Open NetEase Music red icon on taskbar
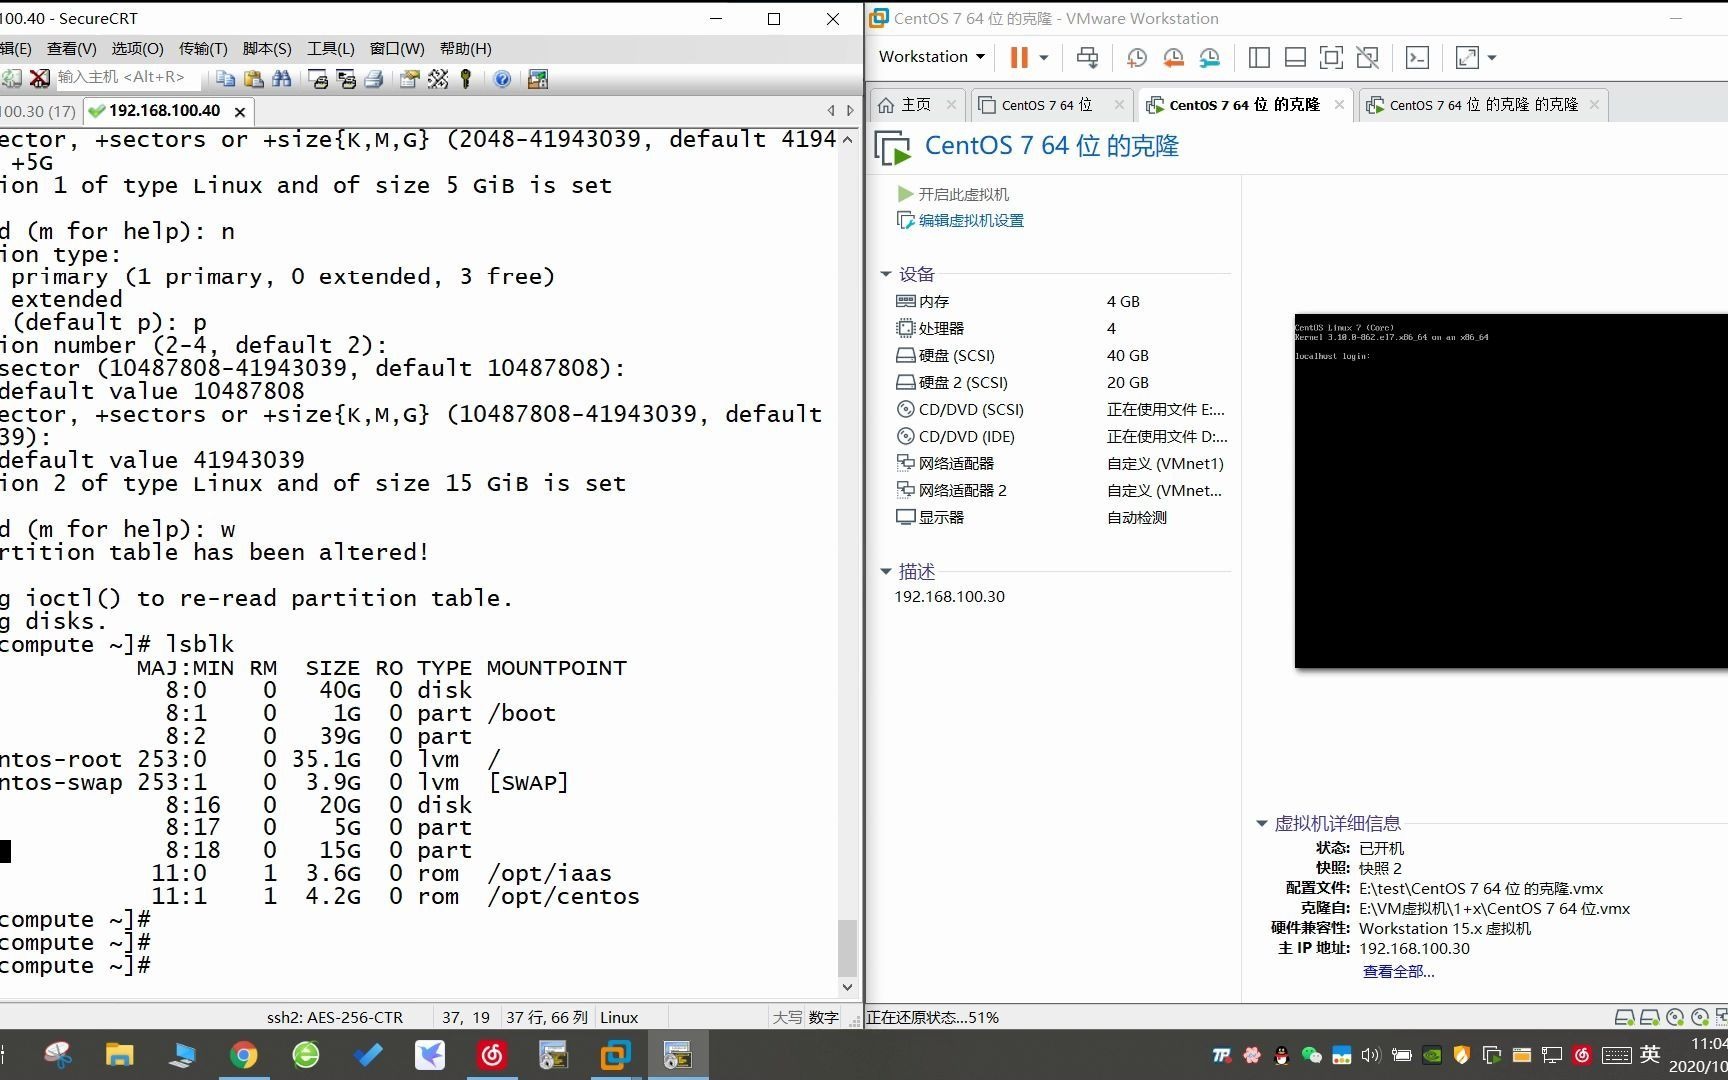Viewport: 1728px width, 1080px height. click(x=492, y=1055)
